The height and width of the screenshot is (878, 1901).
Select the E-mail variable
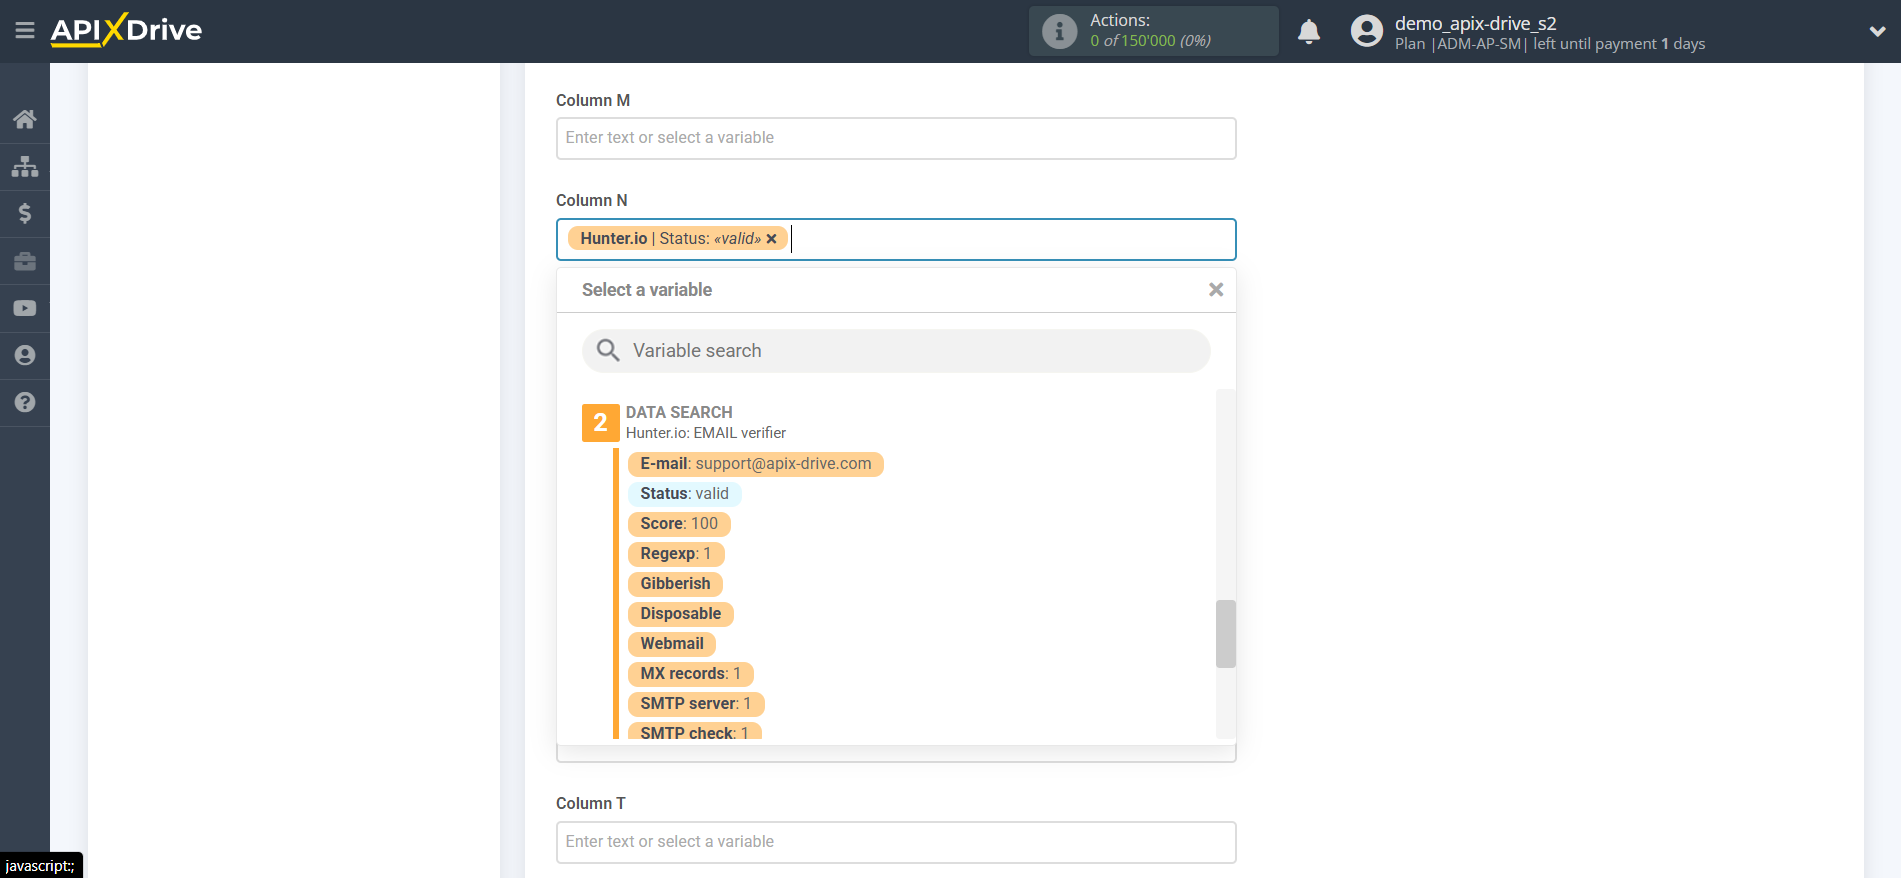[755, 464]
